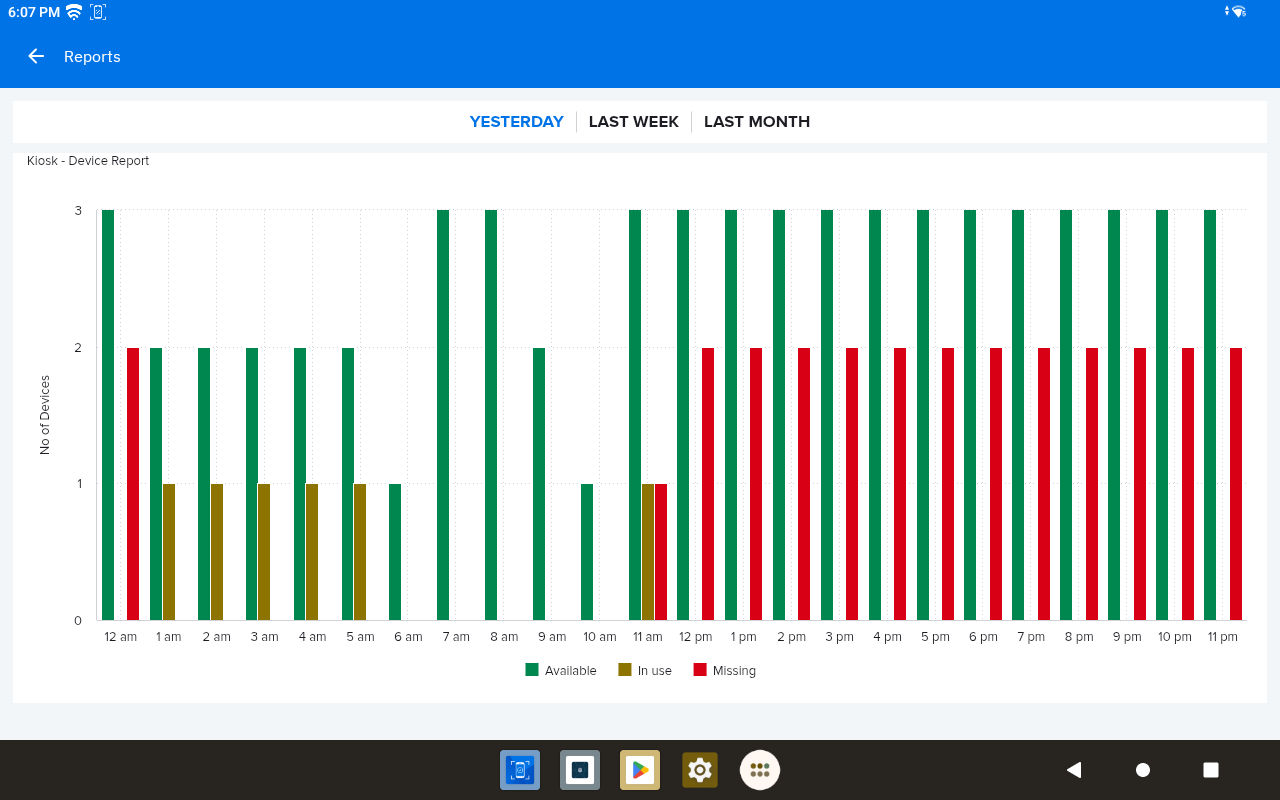
Task: Switch to the LAST WEEK tab
Action: (633, 122)
